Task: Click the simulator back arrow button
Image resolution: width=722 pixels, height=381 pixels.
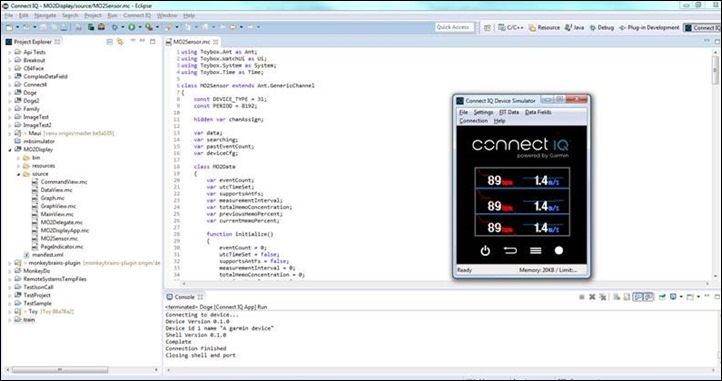Action: point(510,251)
